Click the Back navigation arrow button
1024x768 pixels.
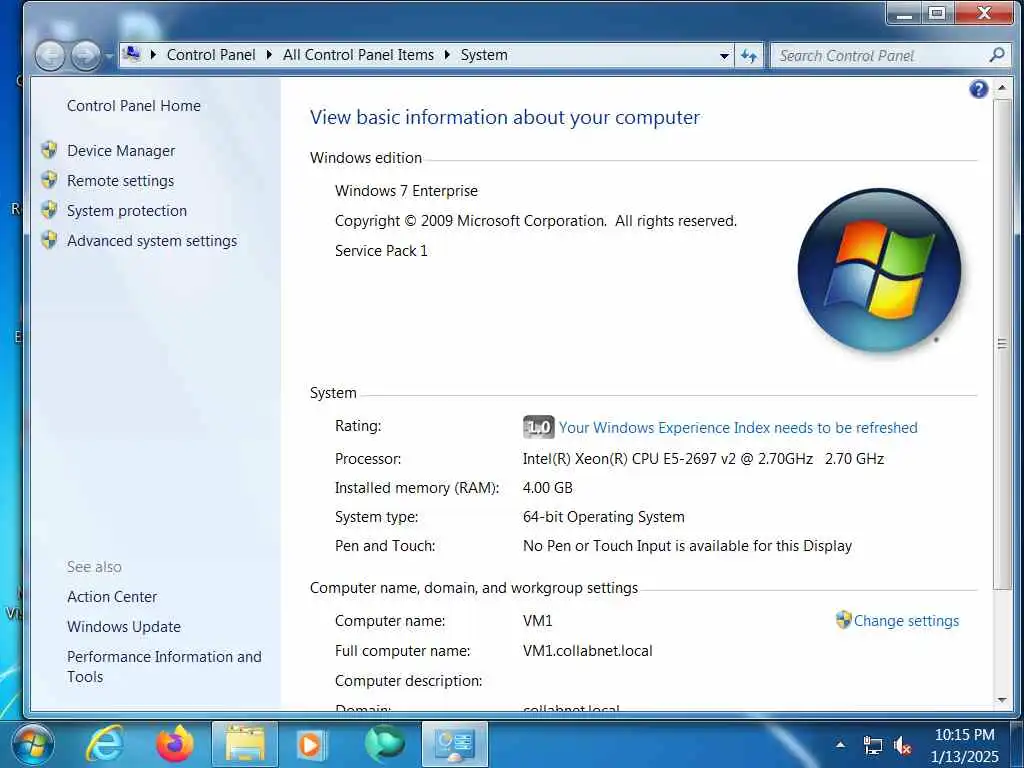pyautogui.click(x=50, y=56)
